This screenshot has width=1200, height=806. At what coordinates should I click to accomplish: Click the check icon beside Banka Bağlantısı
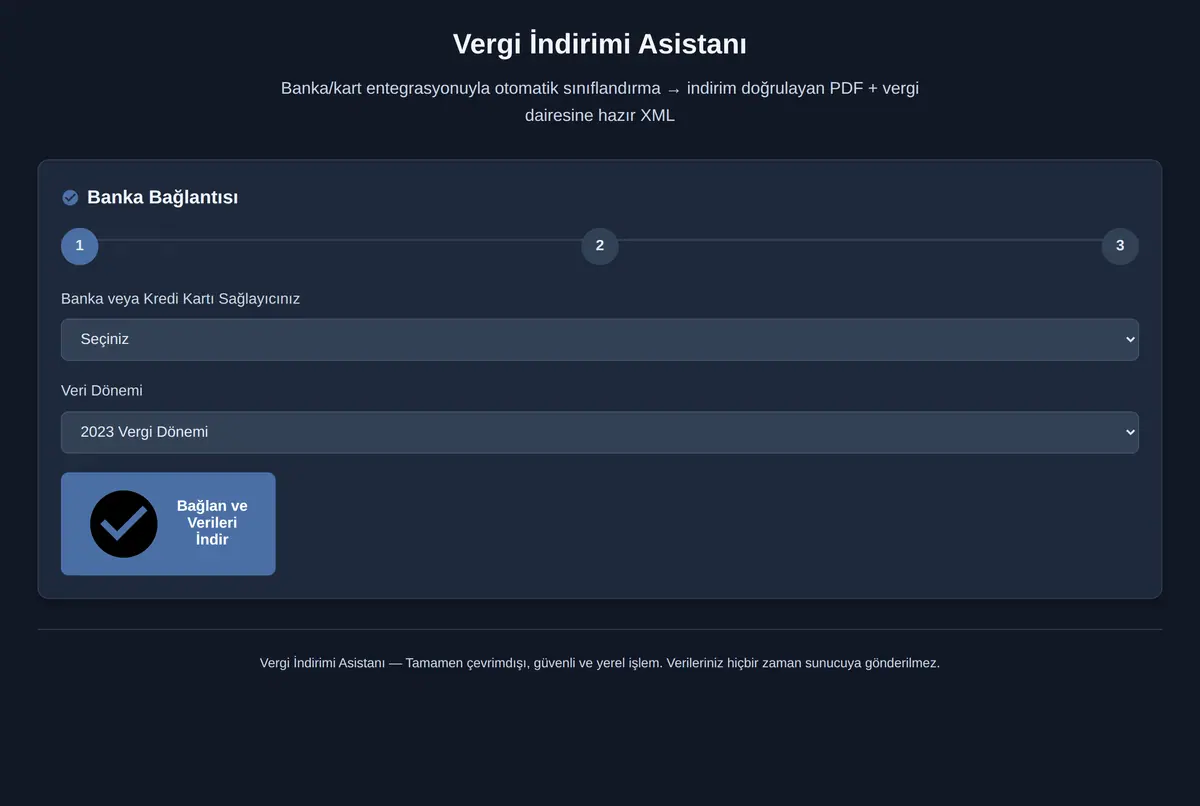[70, 198]
